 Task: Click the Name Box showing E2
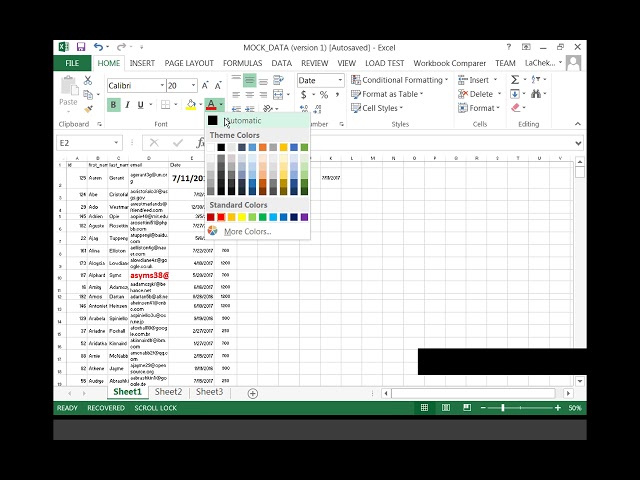pyautogui.click(x=84, y=143)
